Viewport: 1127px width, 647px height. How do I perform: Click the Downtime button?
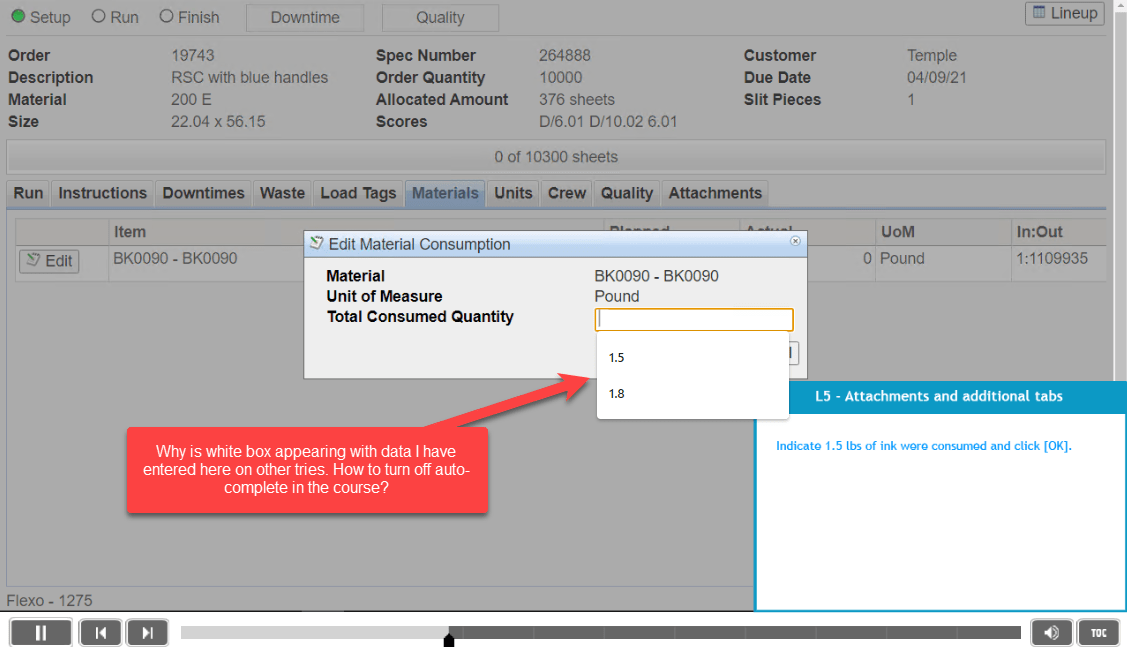coord(304,17)
